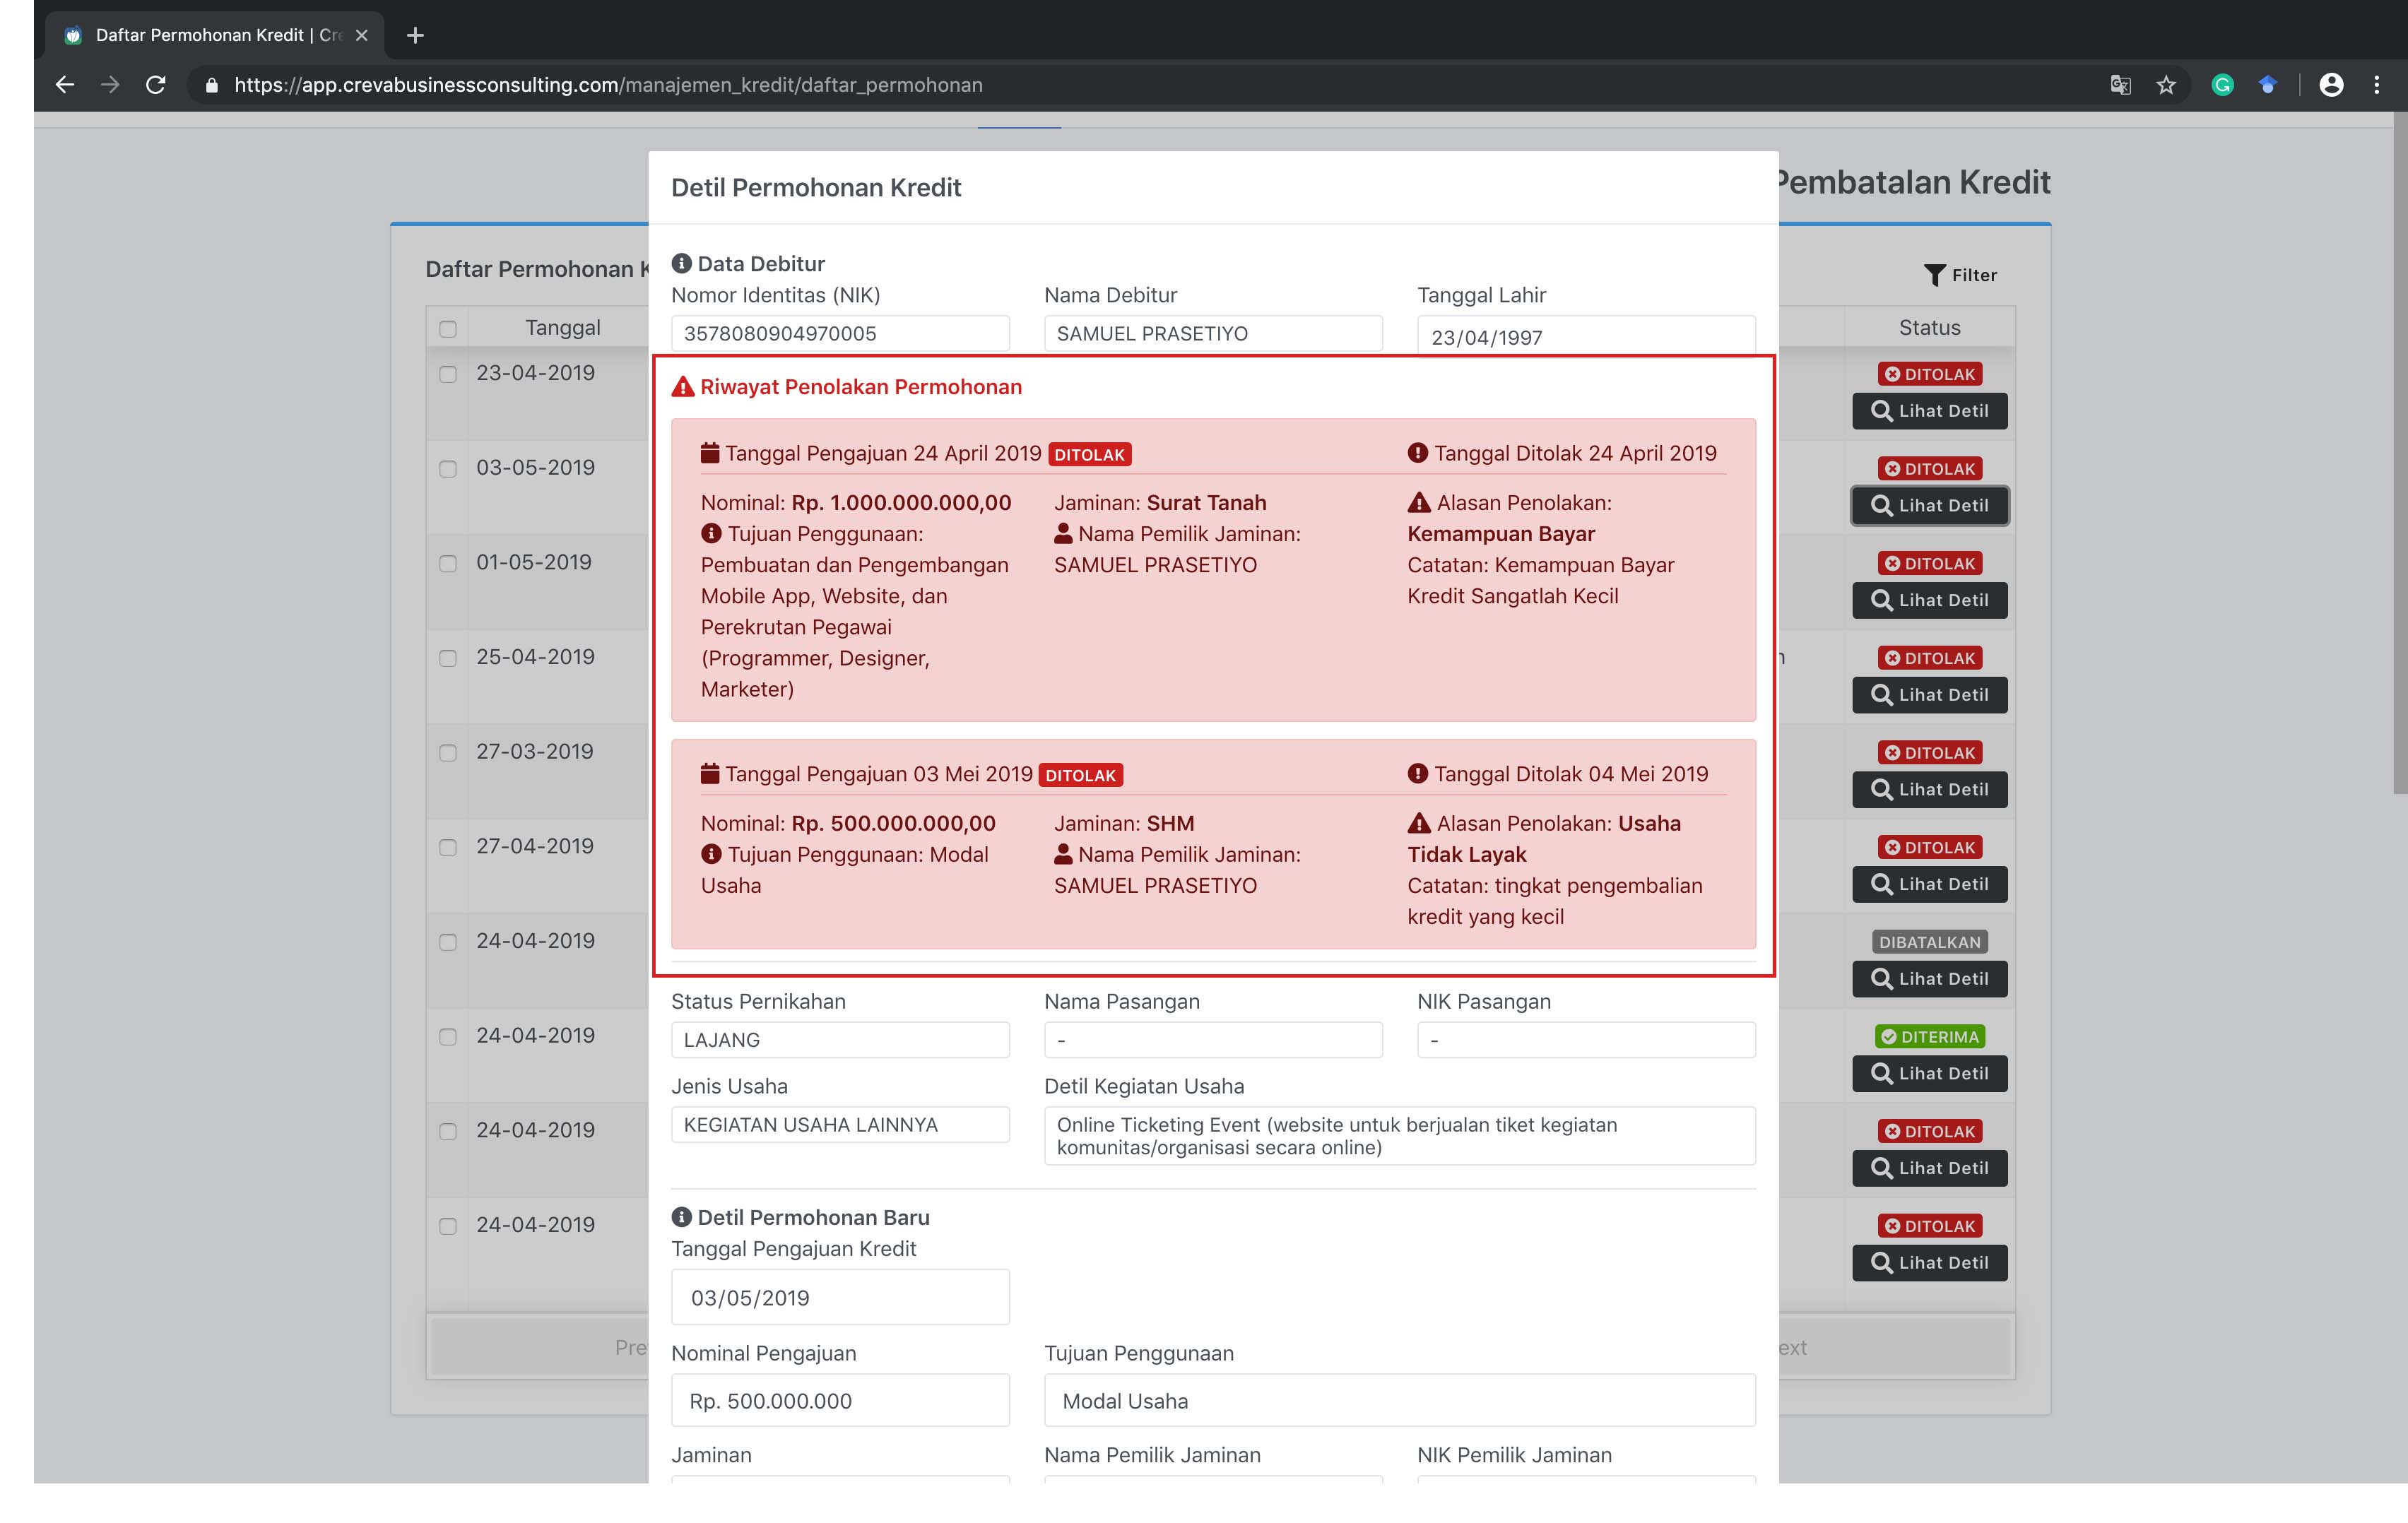The width and height of the screenshot is (2408, 1523).
Task: Tick the checkbox of the DITERIMA row
Action: 448,1037
